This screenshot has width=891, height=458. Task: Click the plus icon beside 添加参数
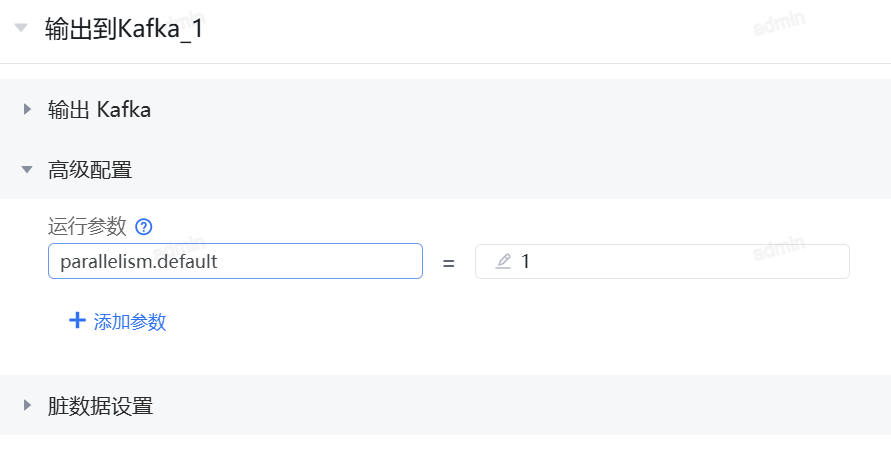click(x=77, y=321)
